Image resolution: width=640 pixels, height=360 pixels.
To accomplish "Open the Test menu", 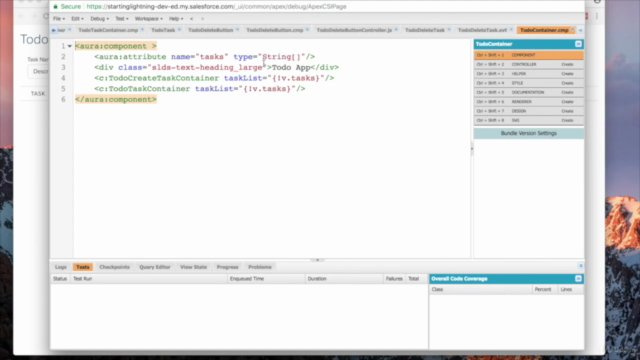I will point(122,19).
